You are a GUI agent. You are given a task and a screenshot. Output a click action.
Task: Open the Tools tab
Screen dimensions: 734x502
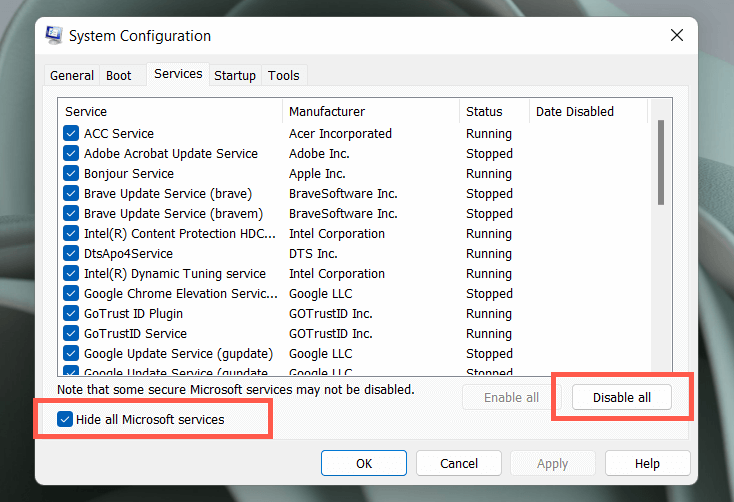point(283,75)
